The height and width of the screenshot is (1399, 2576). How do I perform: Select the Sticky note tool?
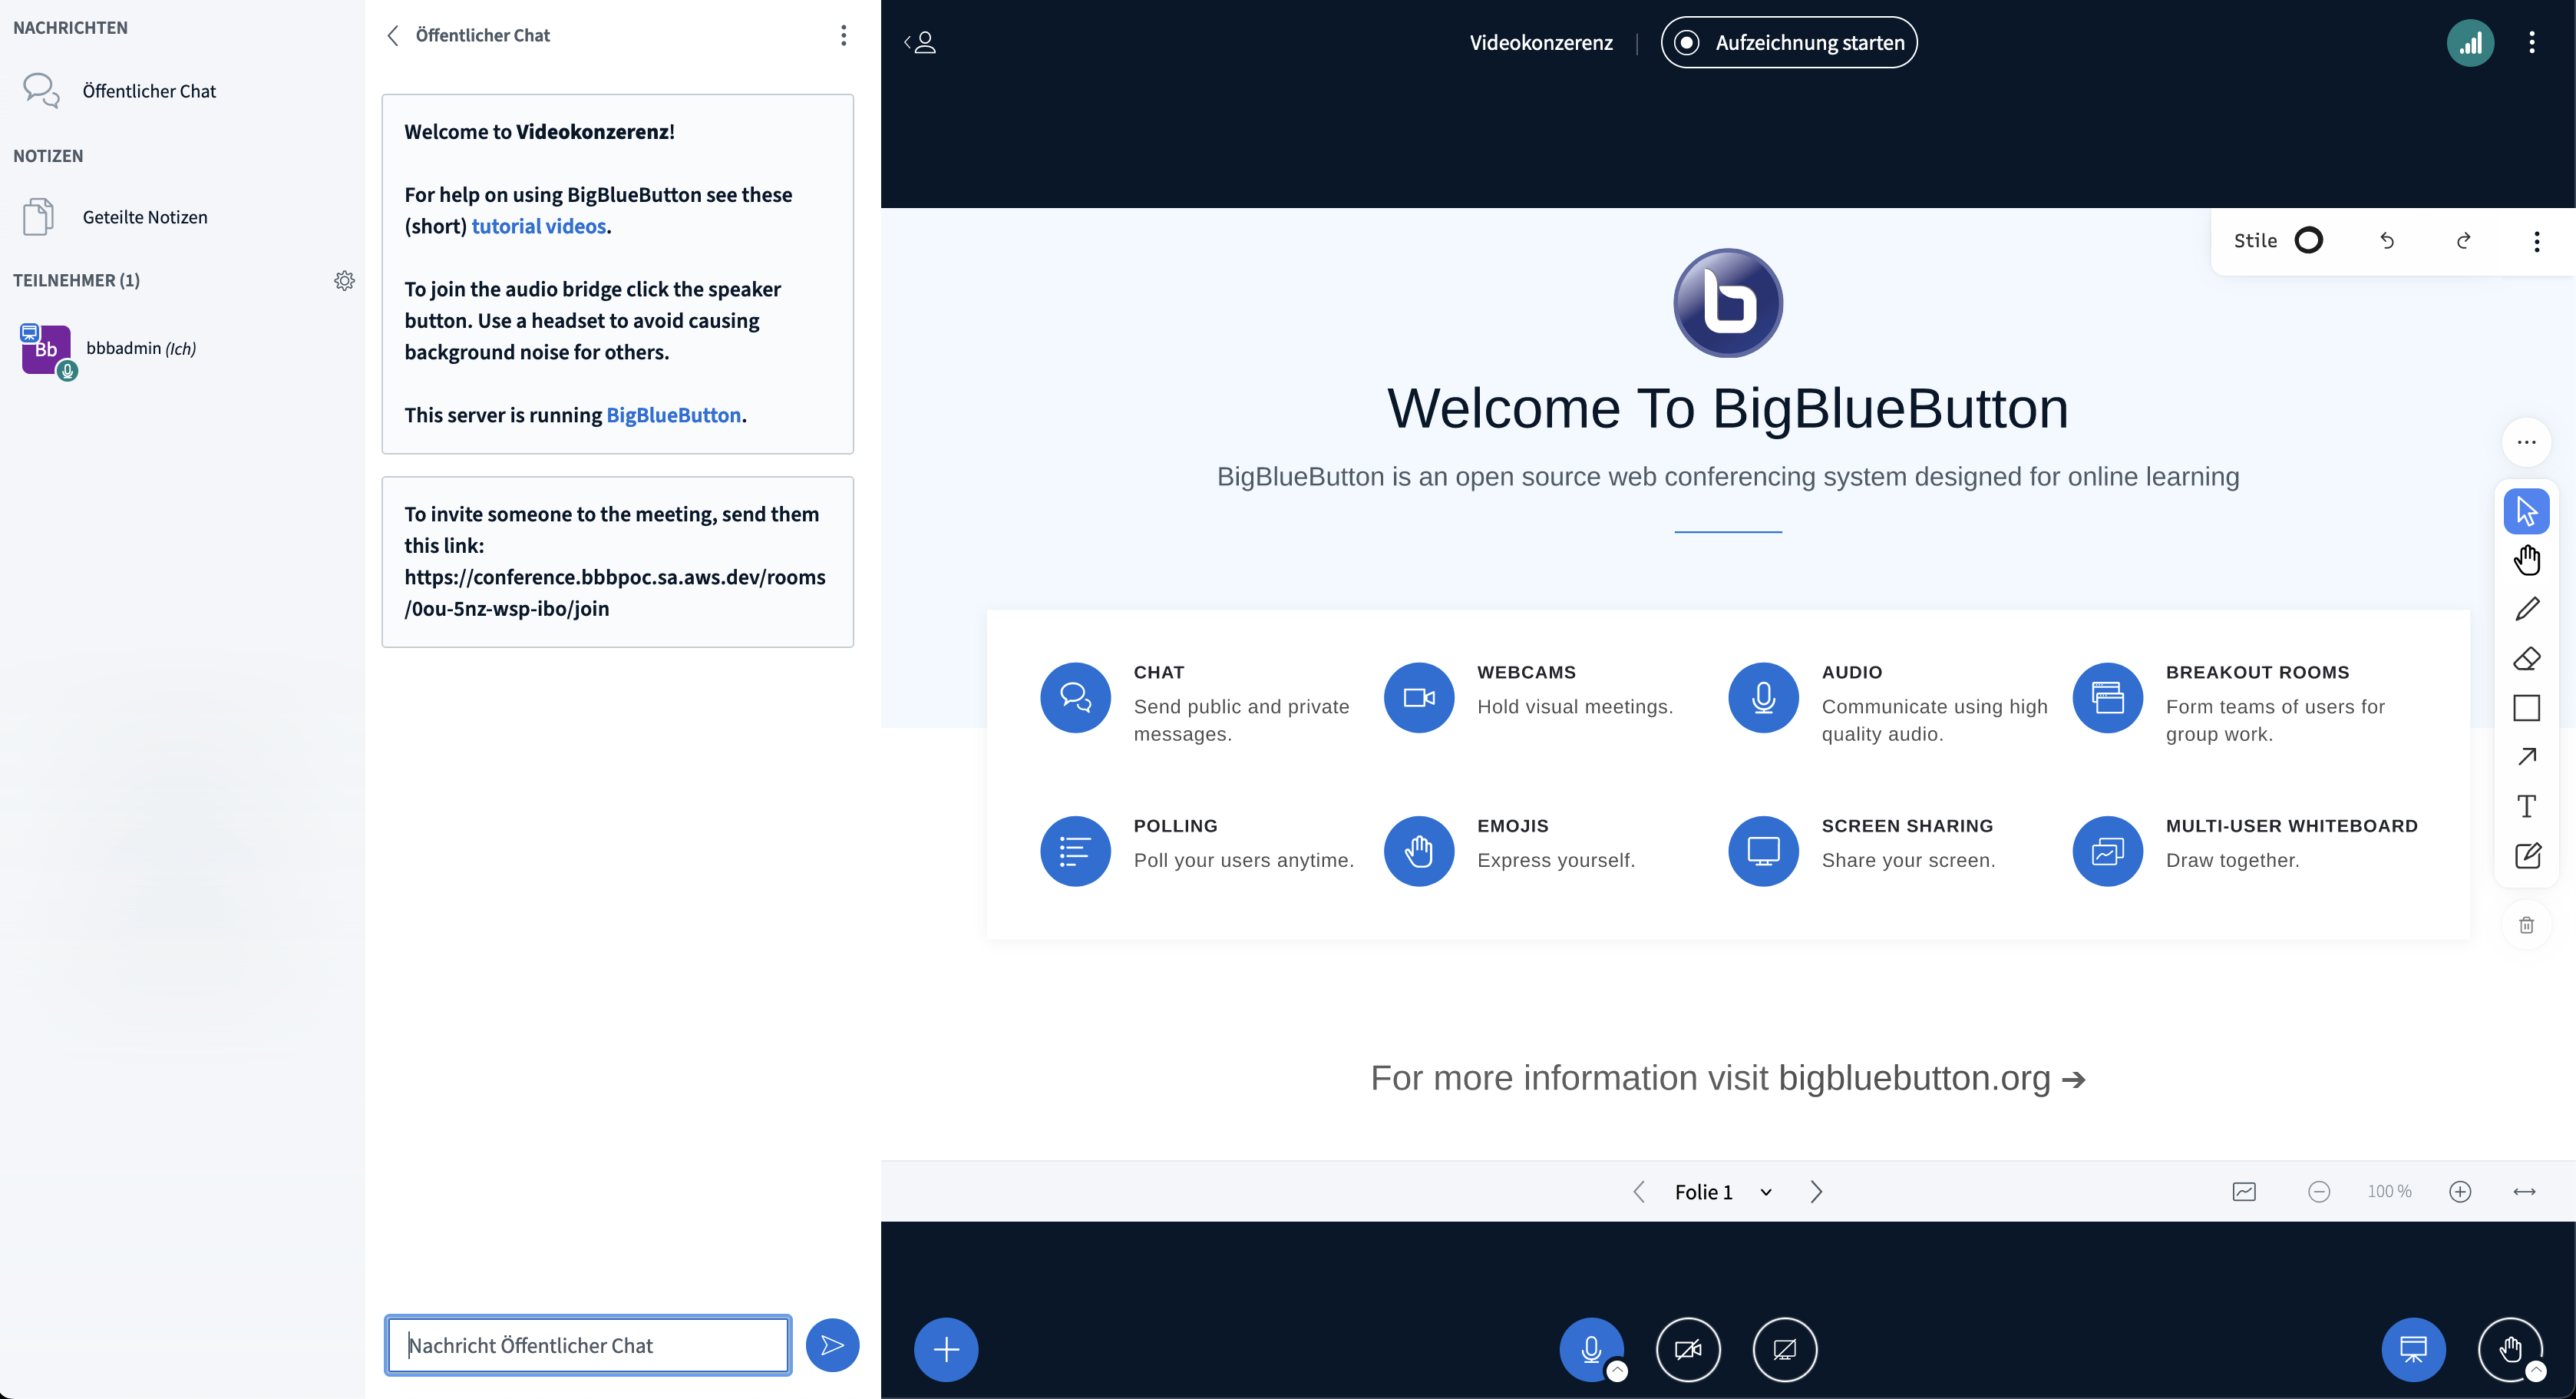(2526, 856)
